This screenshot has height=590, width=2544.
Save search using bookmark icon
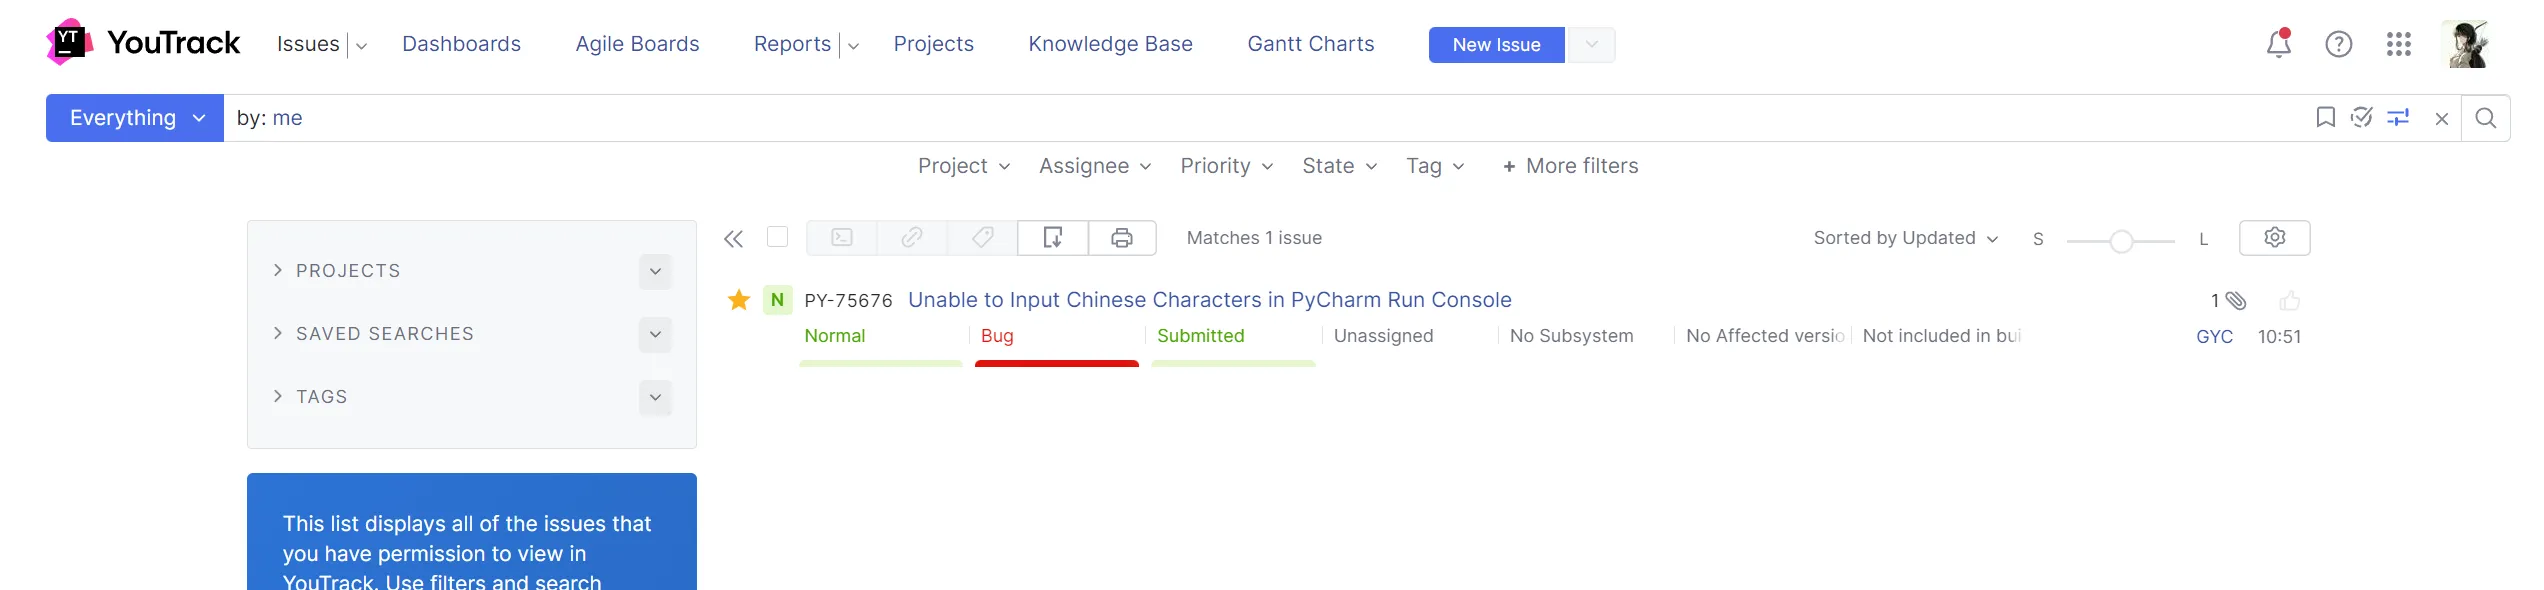point(2325,118)
